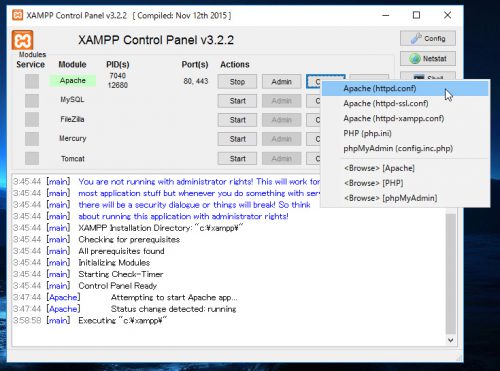Toggle the Tomcat service checkbox

32,158
